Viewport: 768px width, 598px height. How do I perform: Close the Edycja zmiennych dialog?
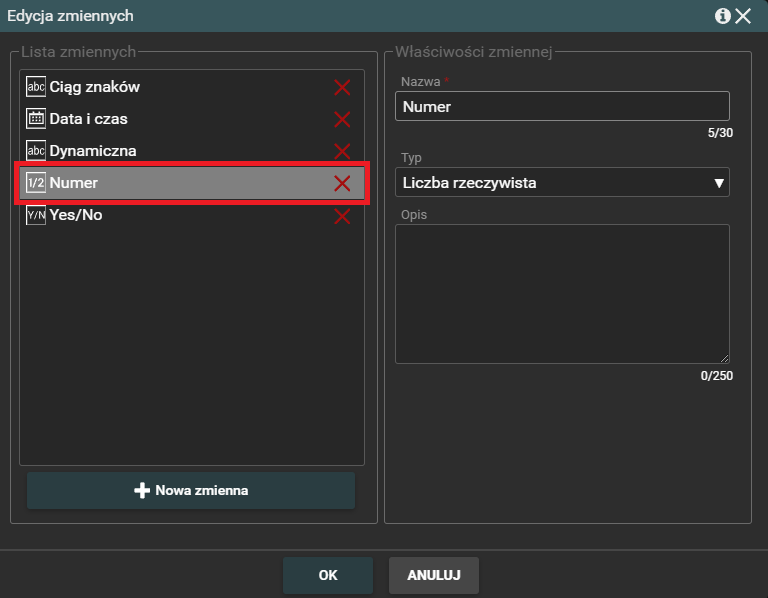tap(743, 16)
